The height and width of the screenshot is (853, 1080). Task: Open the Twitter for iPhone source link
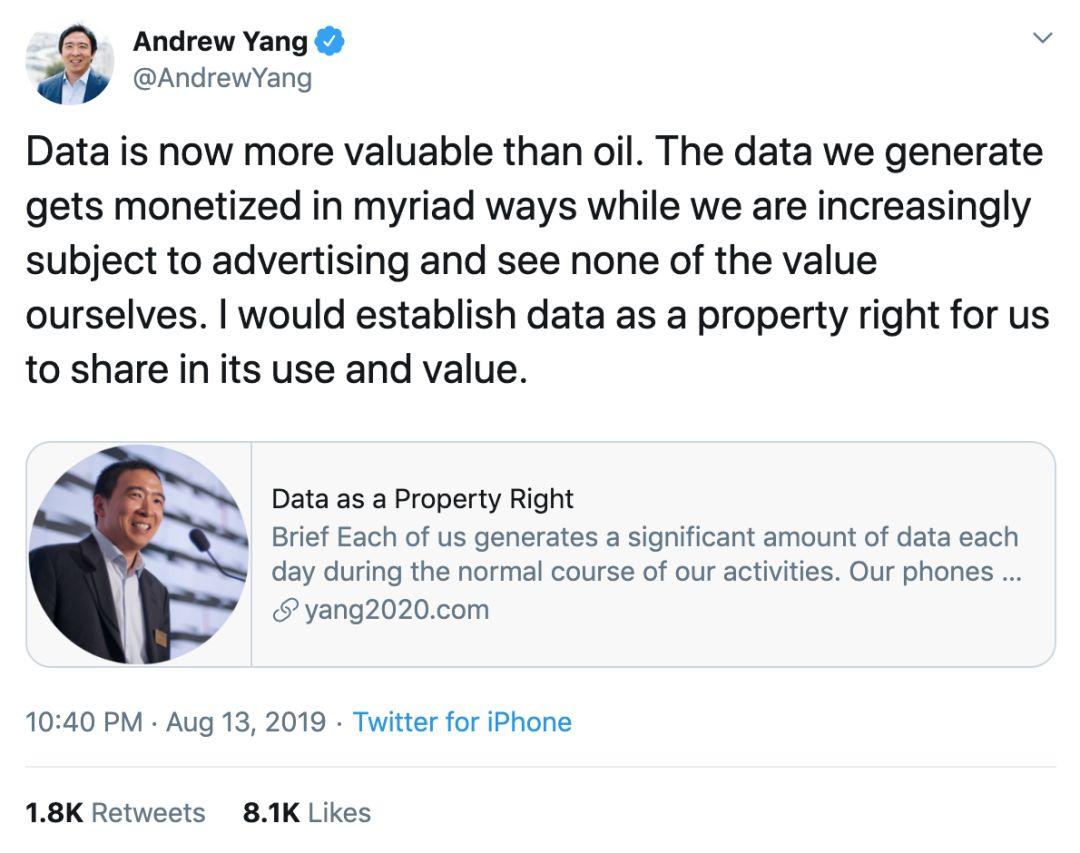click(x=462, y=722)
